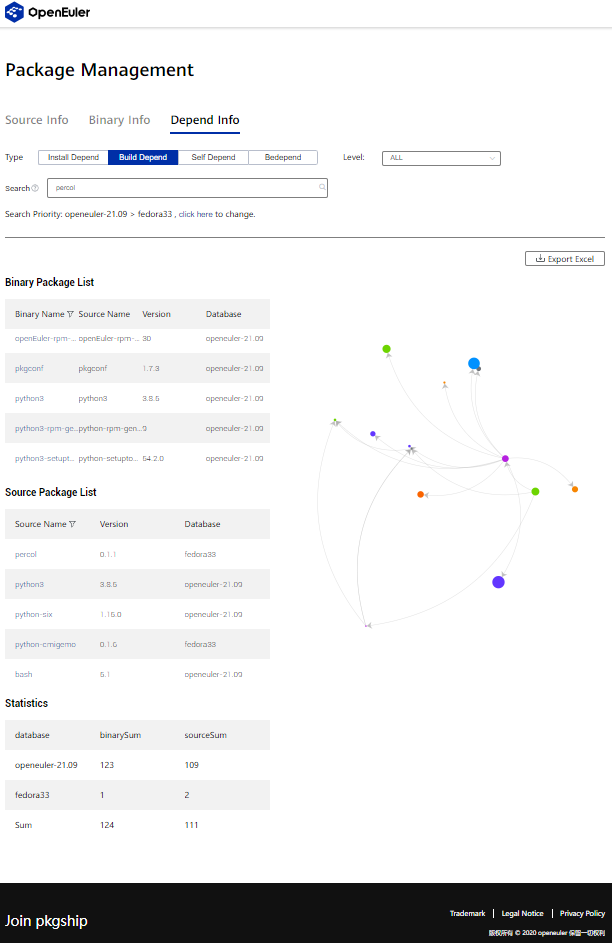
Task: Click the Search help question-mark icon
Action: click(35, 188)
